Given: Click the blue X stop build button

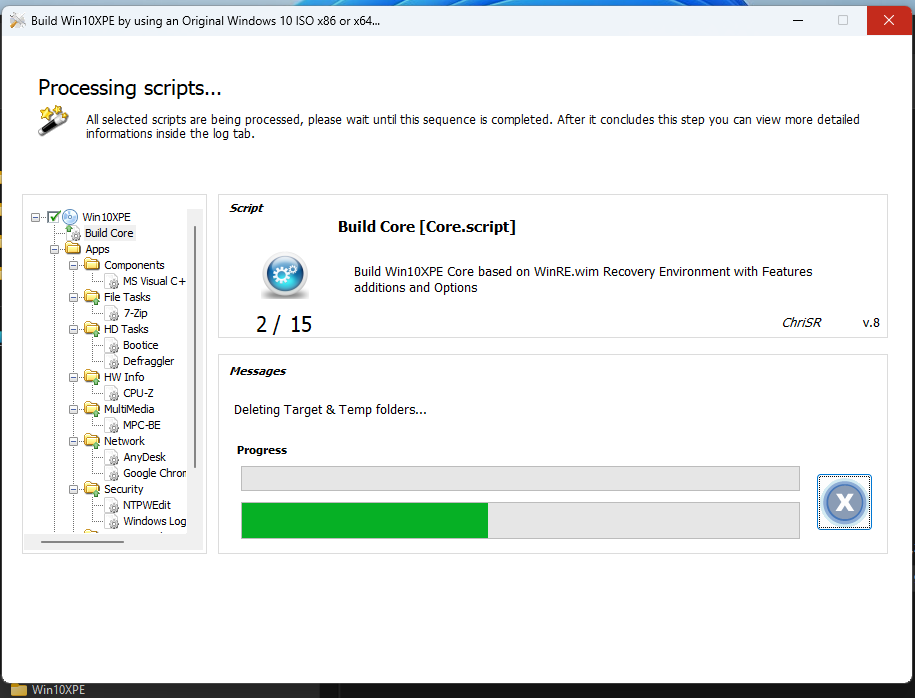Looking at the screenshot, I should (x=844, y=502).
